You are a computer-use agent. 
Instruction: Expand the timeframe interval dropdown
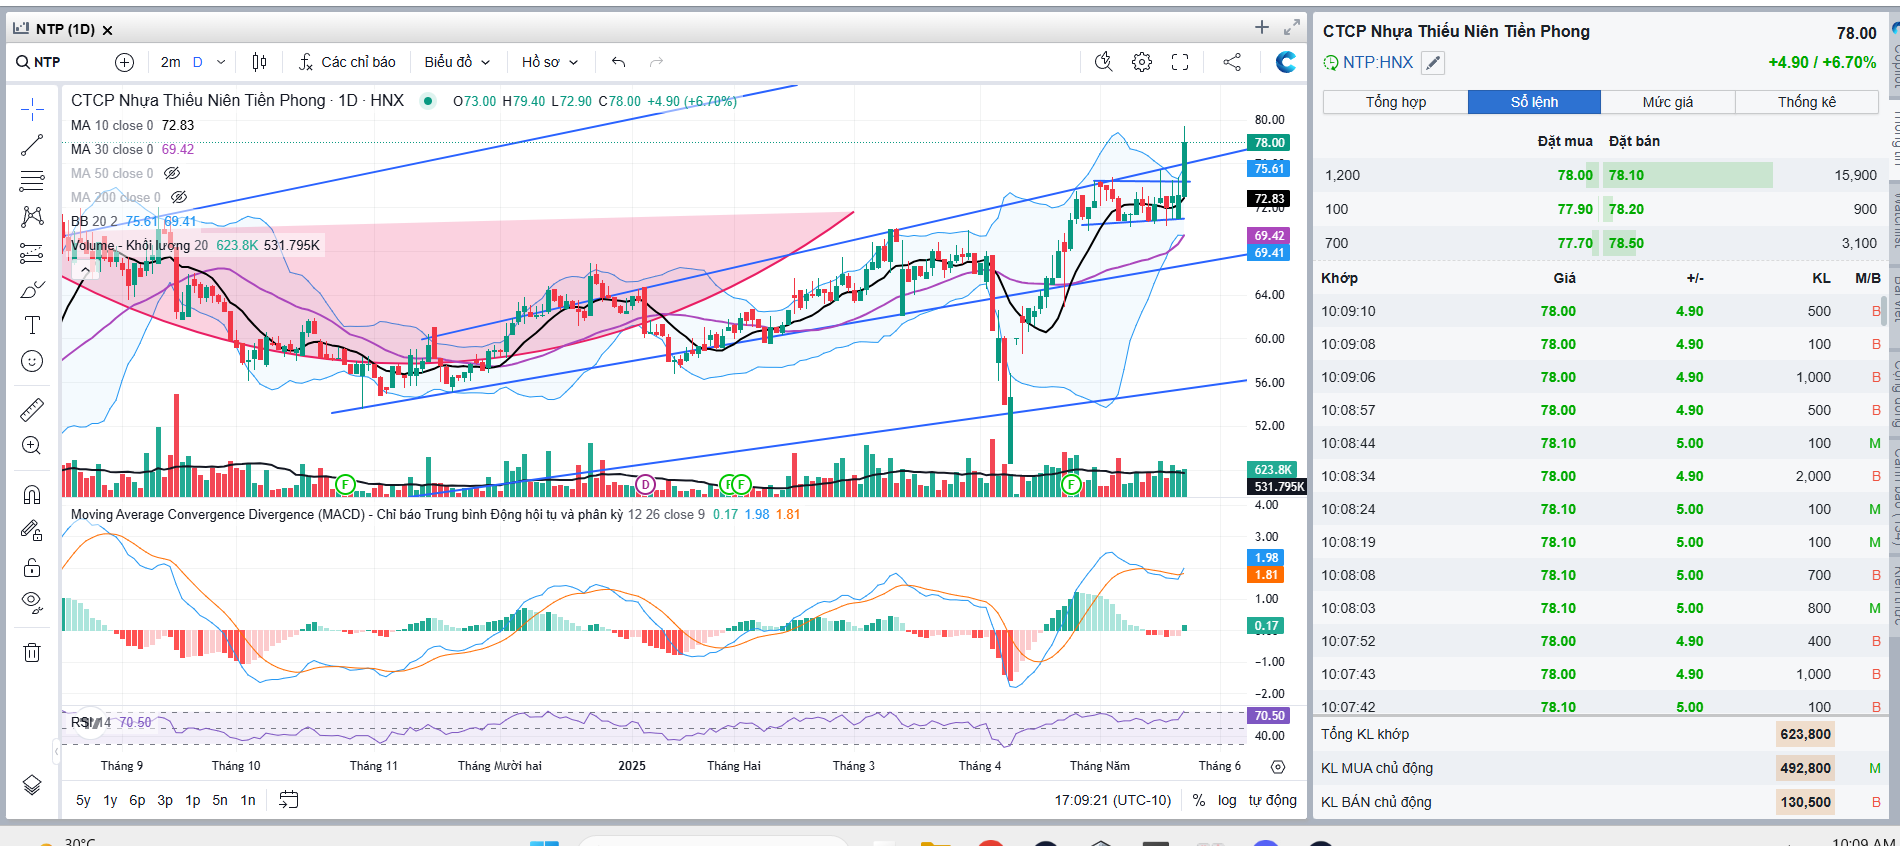(221, 62)
